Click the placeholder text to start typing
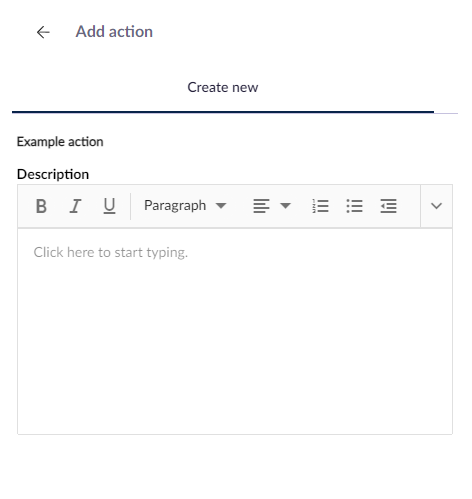The image size is (472, 499). coord(111,252)
